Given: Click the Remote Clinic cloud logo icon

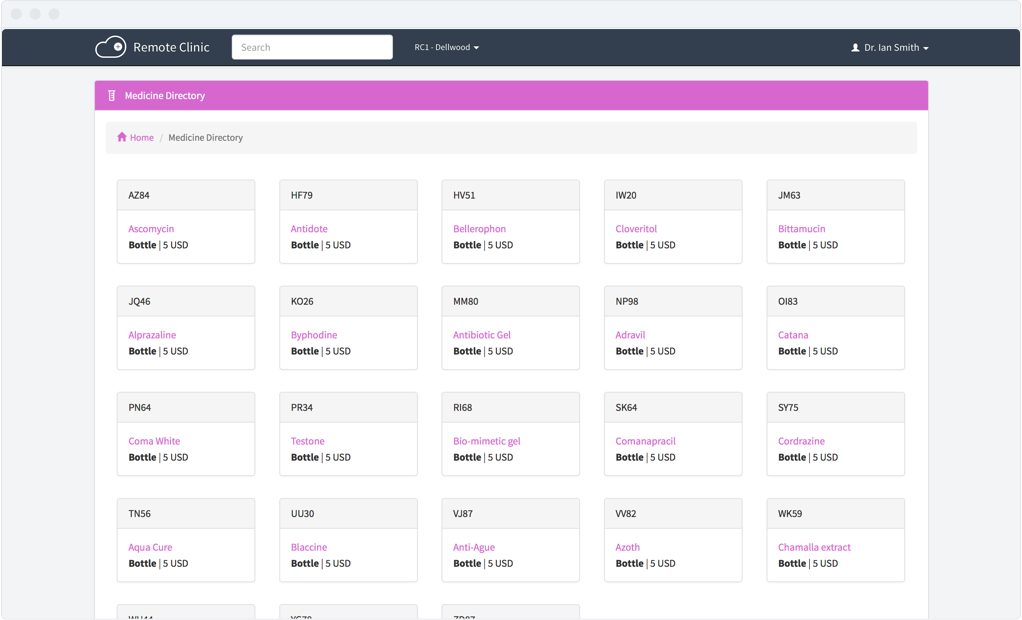Looking at the screenshot, I should coord(110,47).
